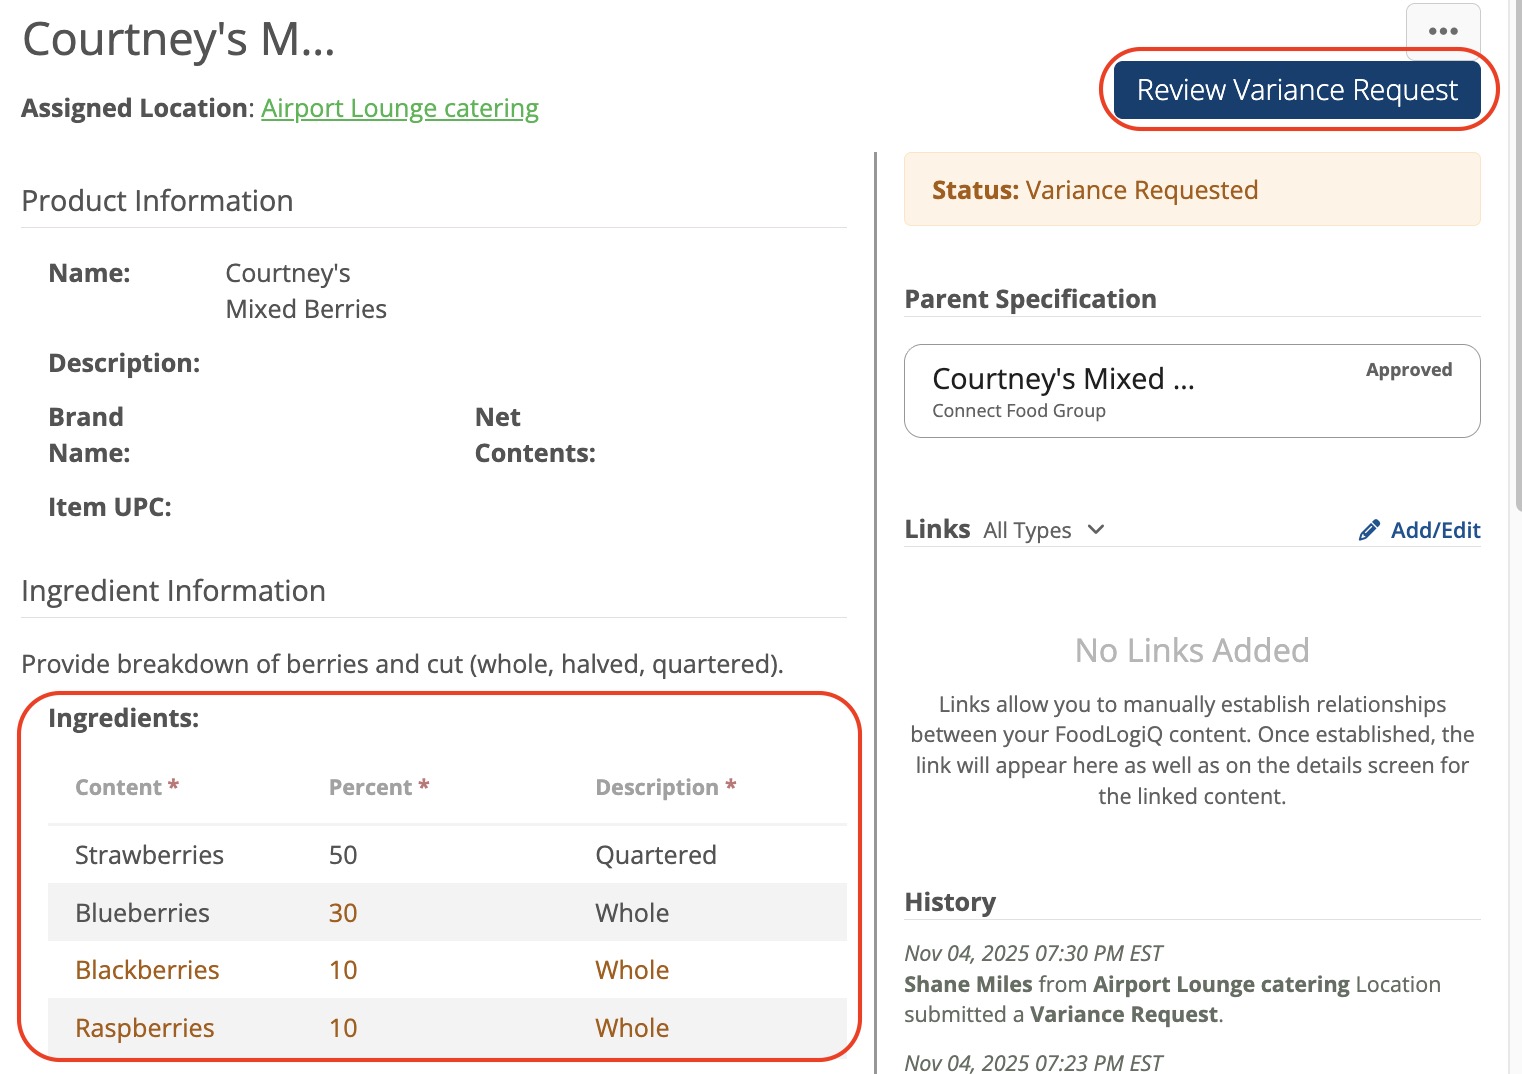1522x1074 pixels.
Task: Click the Approved status label on parent spec
Action: 1408,370
